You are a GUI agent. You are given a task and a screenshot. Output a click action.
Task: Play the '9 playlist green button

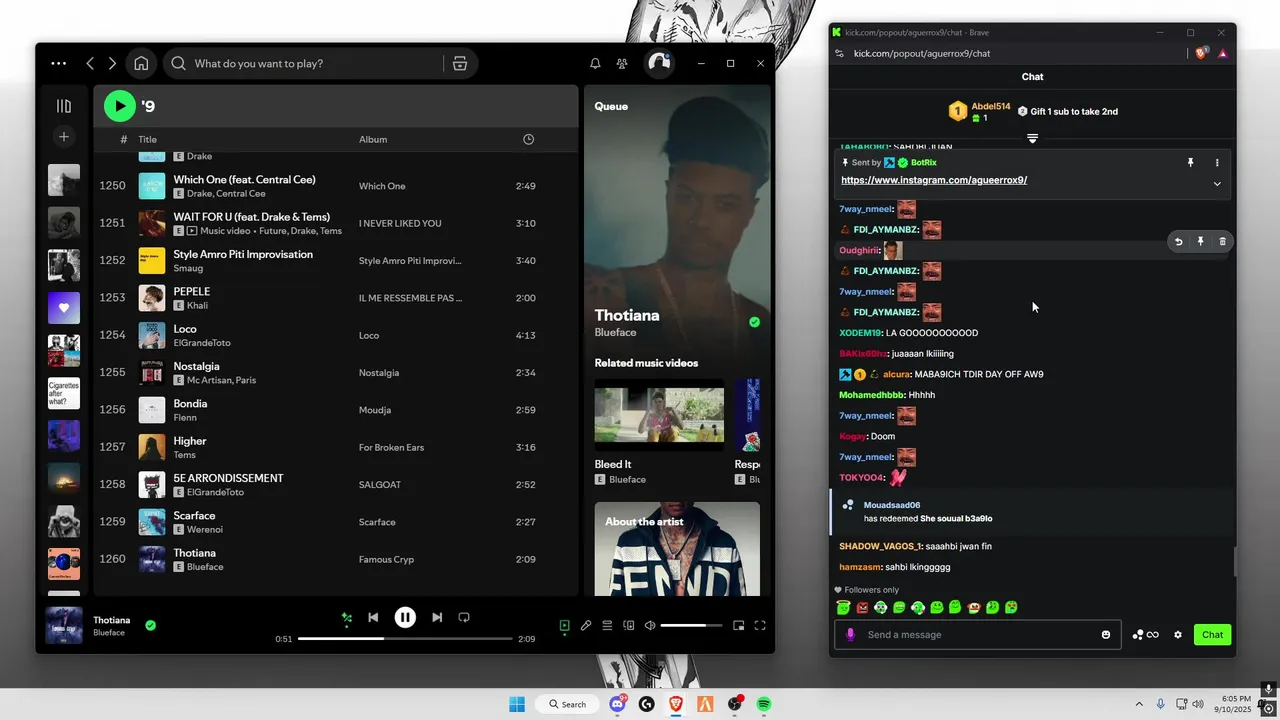[119, 105]
